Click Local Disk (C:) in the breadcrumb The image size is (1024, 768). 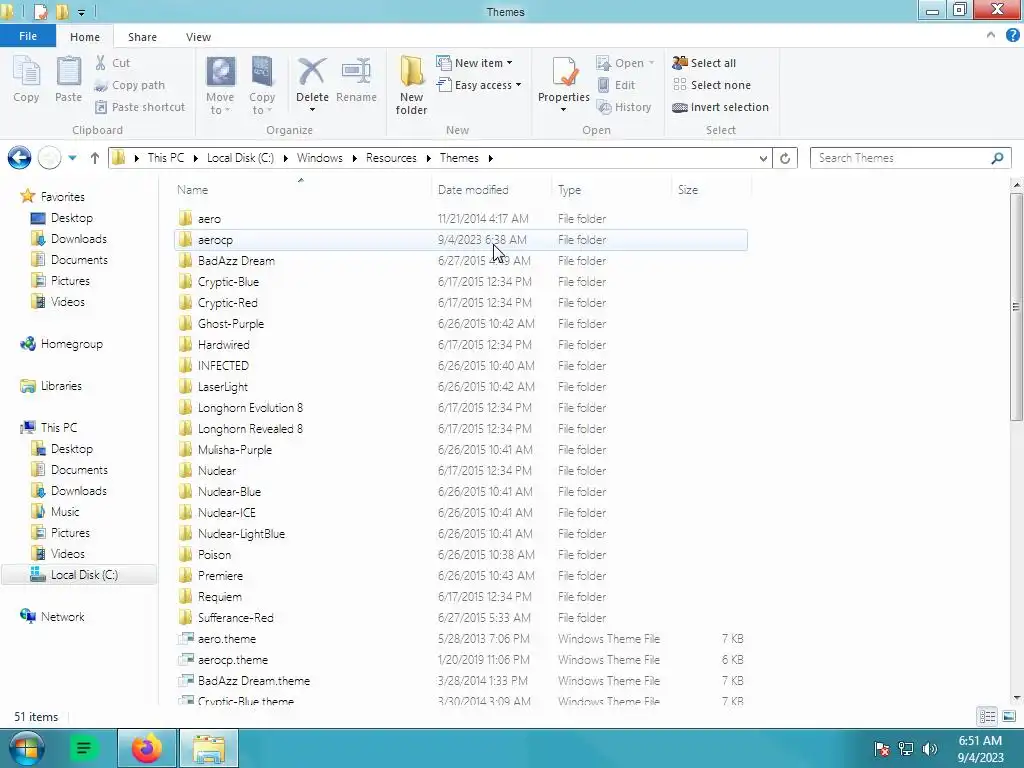click(240, 158)
